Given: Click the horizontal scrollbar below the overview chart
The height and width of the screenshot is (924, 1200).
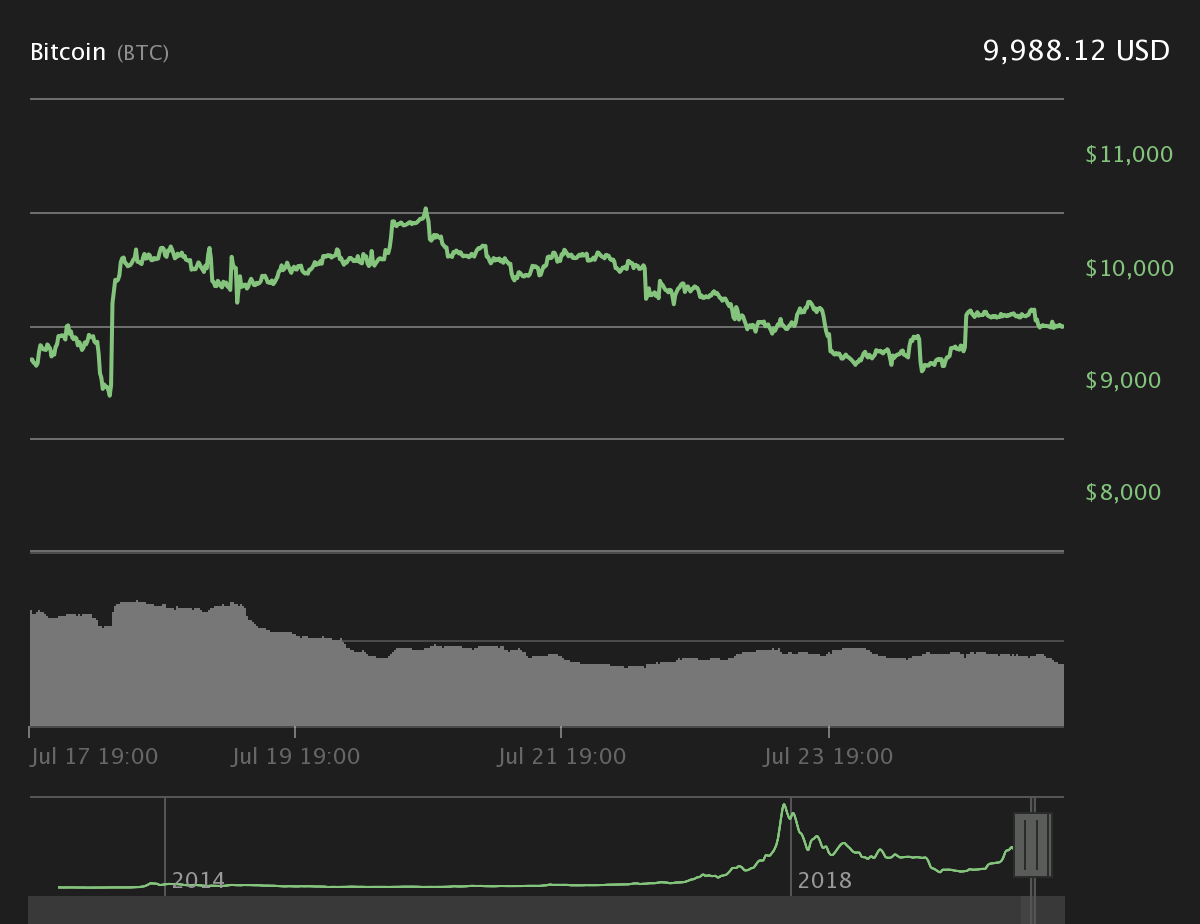Looking at the screenshot, I should [x=546, y=910].
